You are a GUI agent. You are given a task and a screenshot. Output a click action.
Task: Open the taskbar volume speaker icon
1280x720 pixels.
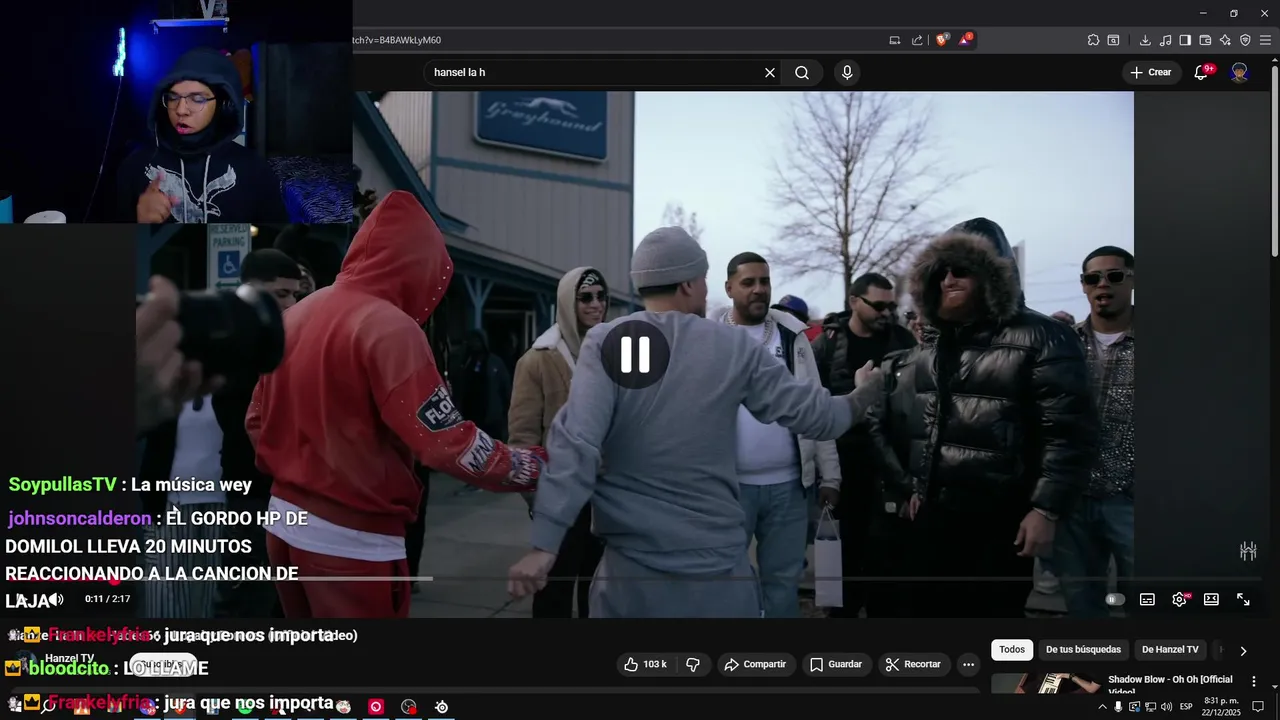[x=1166, y=707]
